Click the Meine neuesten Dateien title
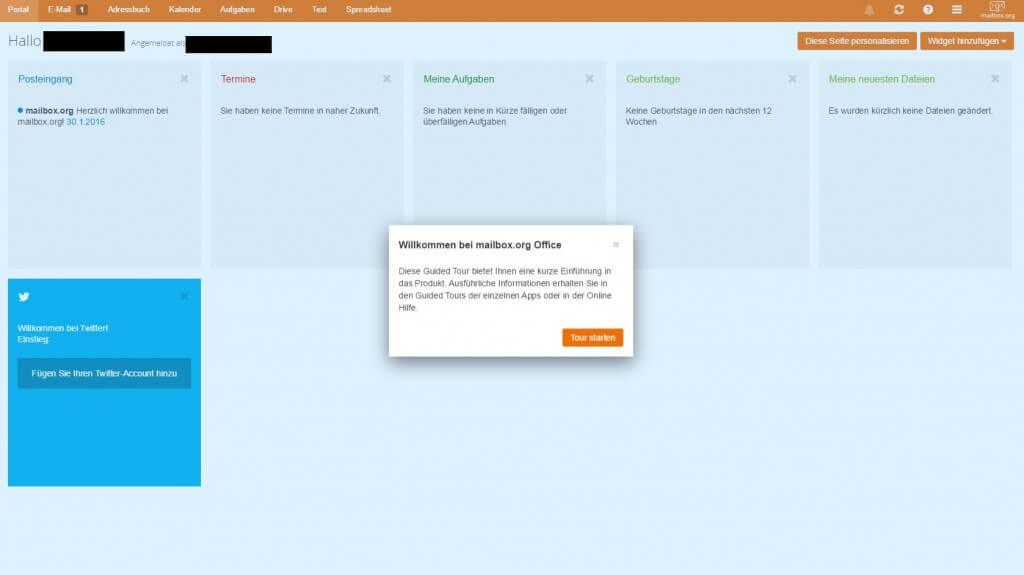This screenshot has width=1024, height=575. pos(881,79)
